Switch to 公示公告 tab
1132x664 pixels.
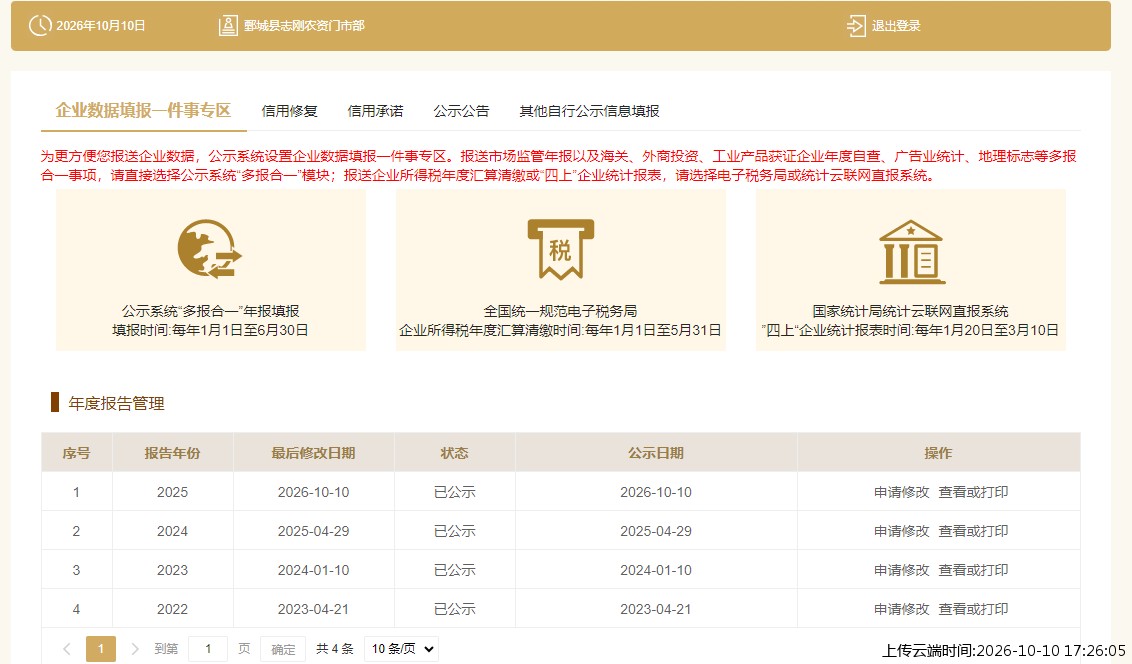click(x=461, y=111)
